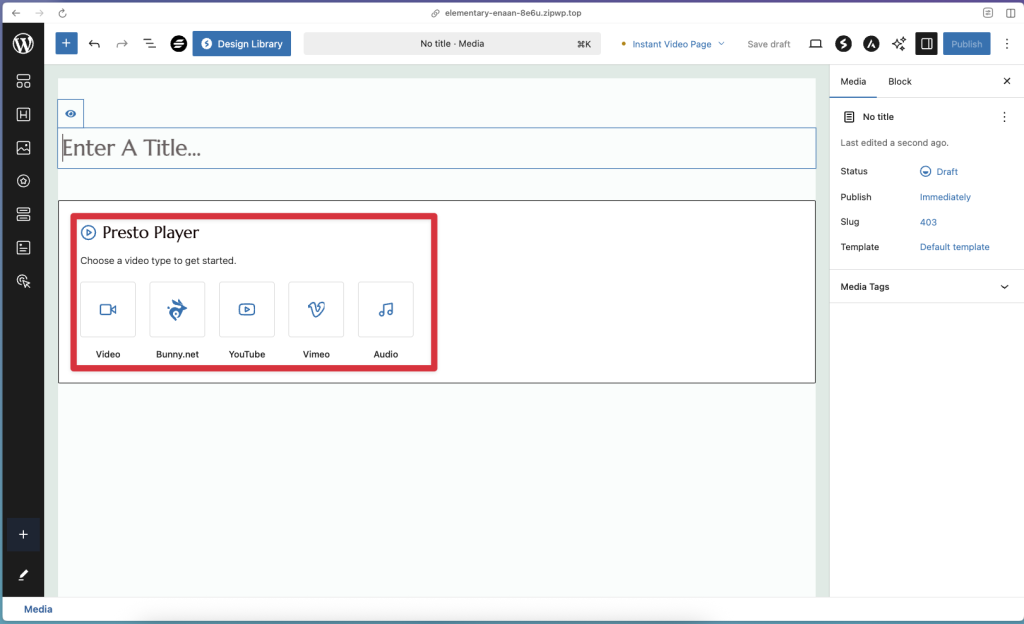Viewport: 1024px width, 624px height.
Task: Click the 'Last edited a second ago.' text
Action: (x=894, y=143)
